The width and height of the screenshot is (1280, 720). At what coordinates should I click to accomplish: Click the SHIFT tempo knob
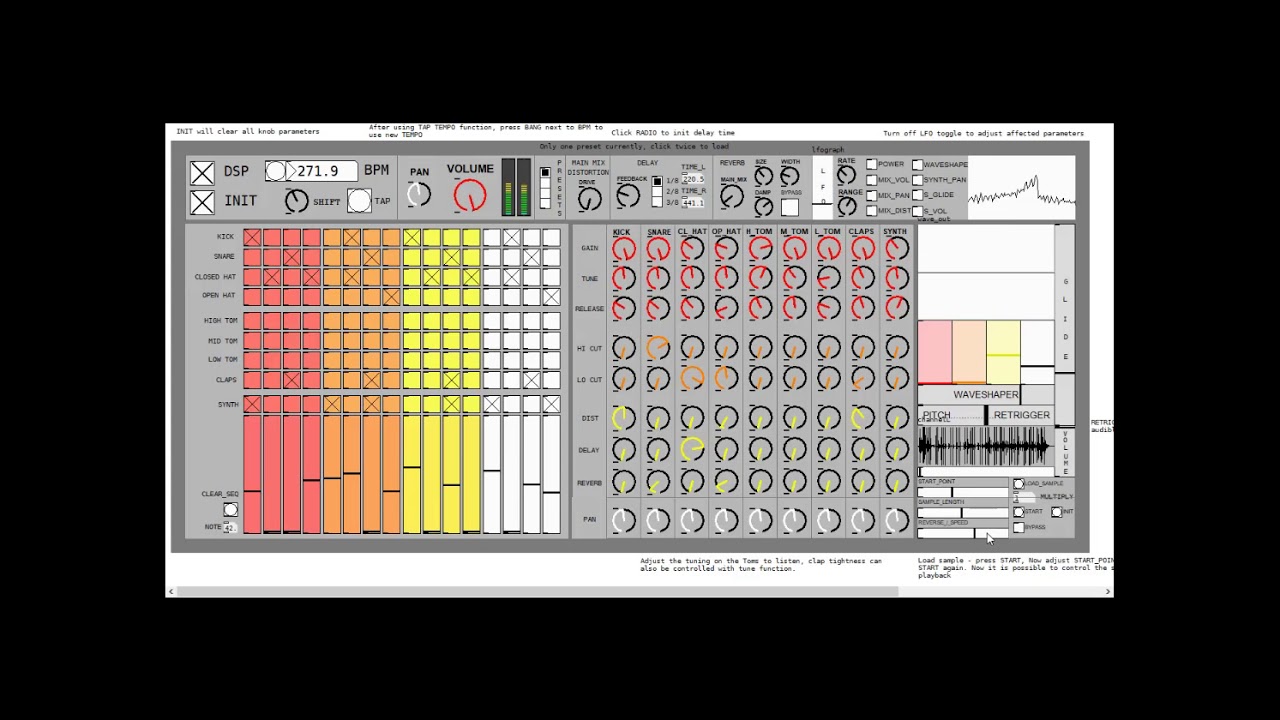point(296,201)
